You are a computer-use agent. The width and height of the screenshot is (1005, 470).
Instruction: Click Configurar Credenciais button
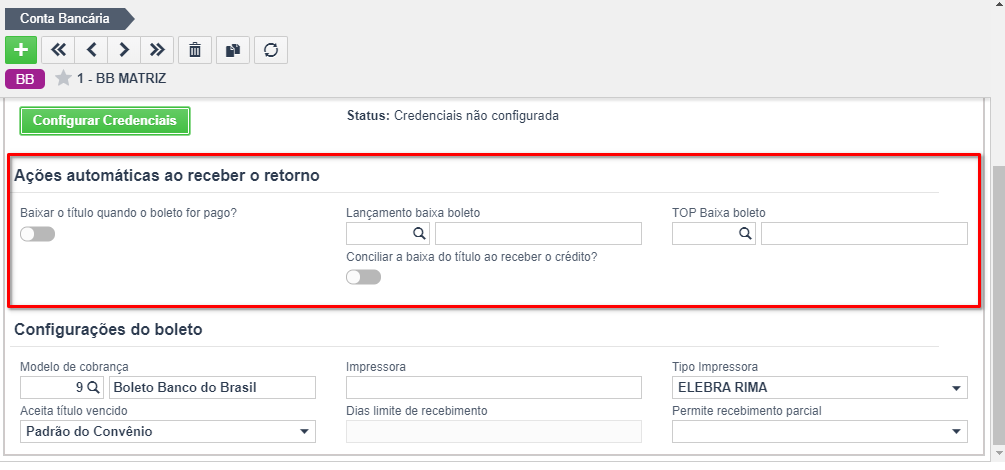coord(105,121)
